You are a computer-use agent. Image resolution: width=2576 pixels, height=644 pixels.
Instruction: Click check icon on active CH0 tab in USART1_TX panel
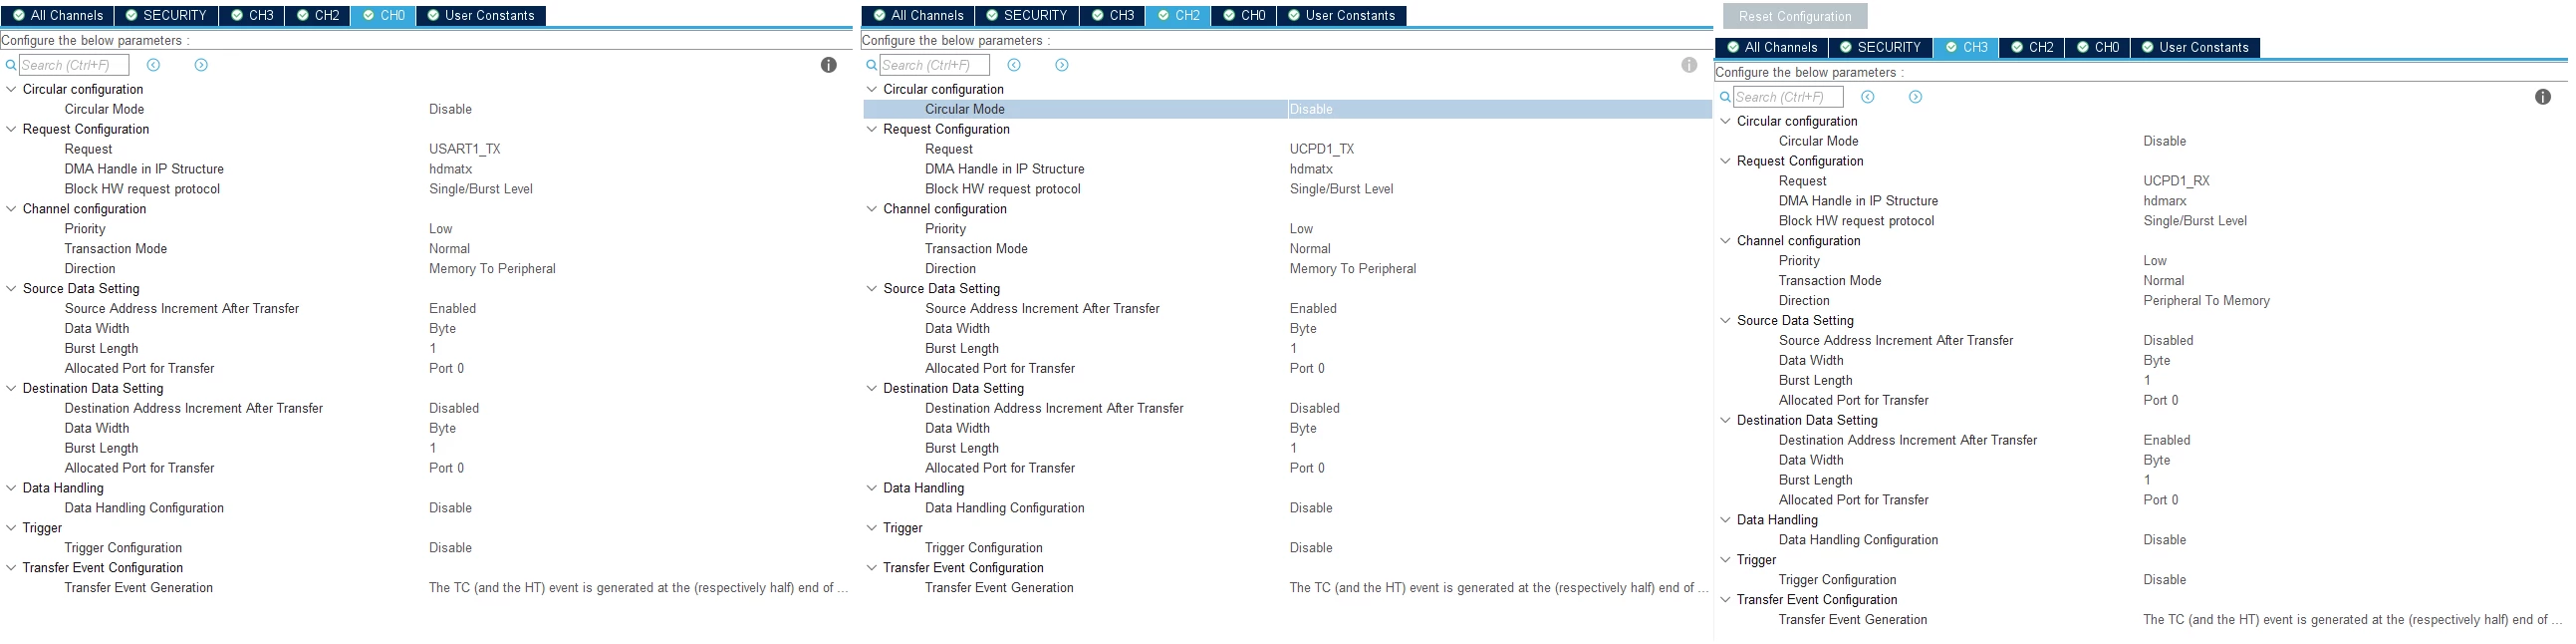[x=369, y=16]
